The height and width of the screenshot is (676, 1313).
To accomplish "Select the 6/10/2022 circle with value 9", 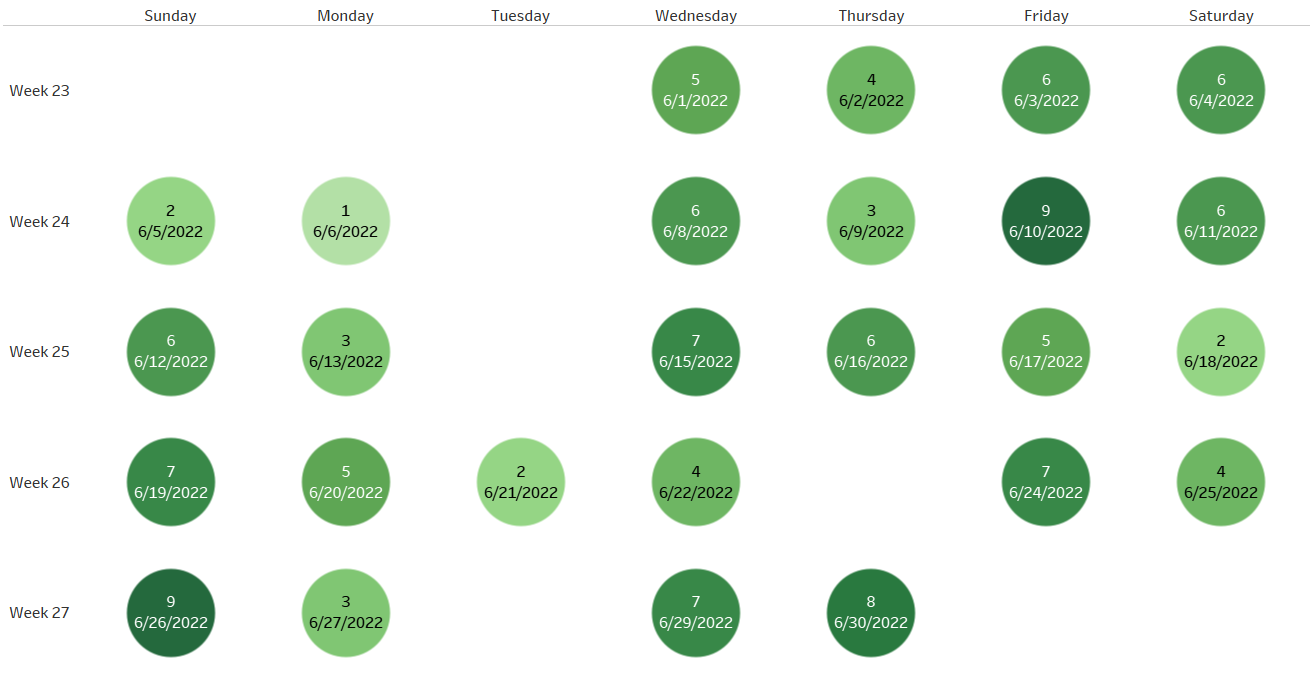I will [1046, 221].
